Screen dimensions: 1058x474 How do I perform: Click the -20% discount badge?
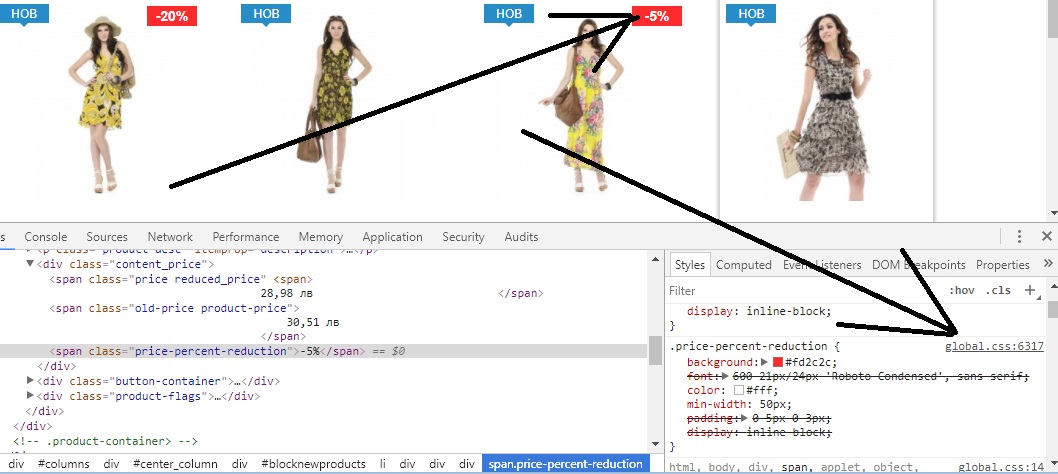(172, 16)
